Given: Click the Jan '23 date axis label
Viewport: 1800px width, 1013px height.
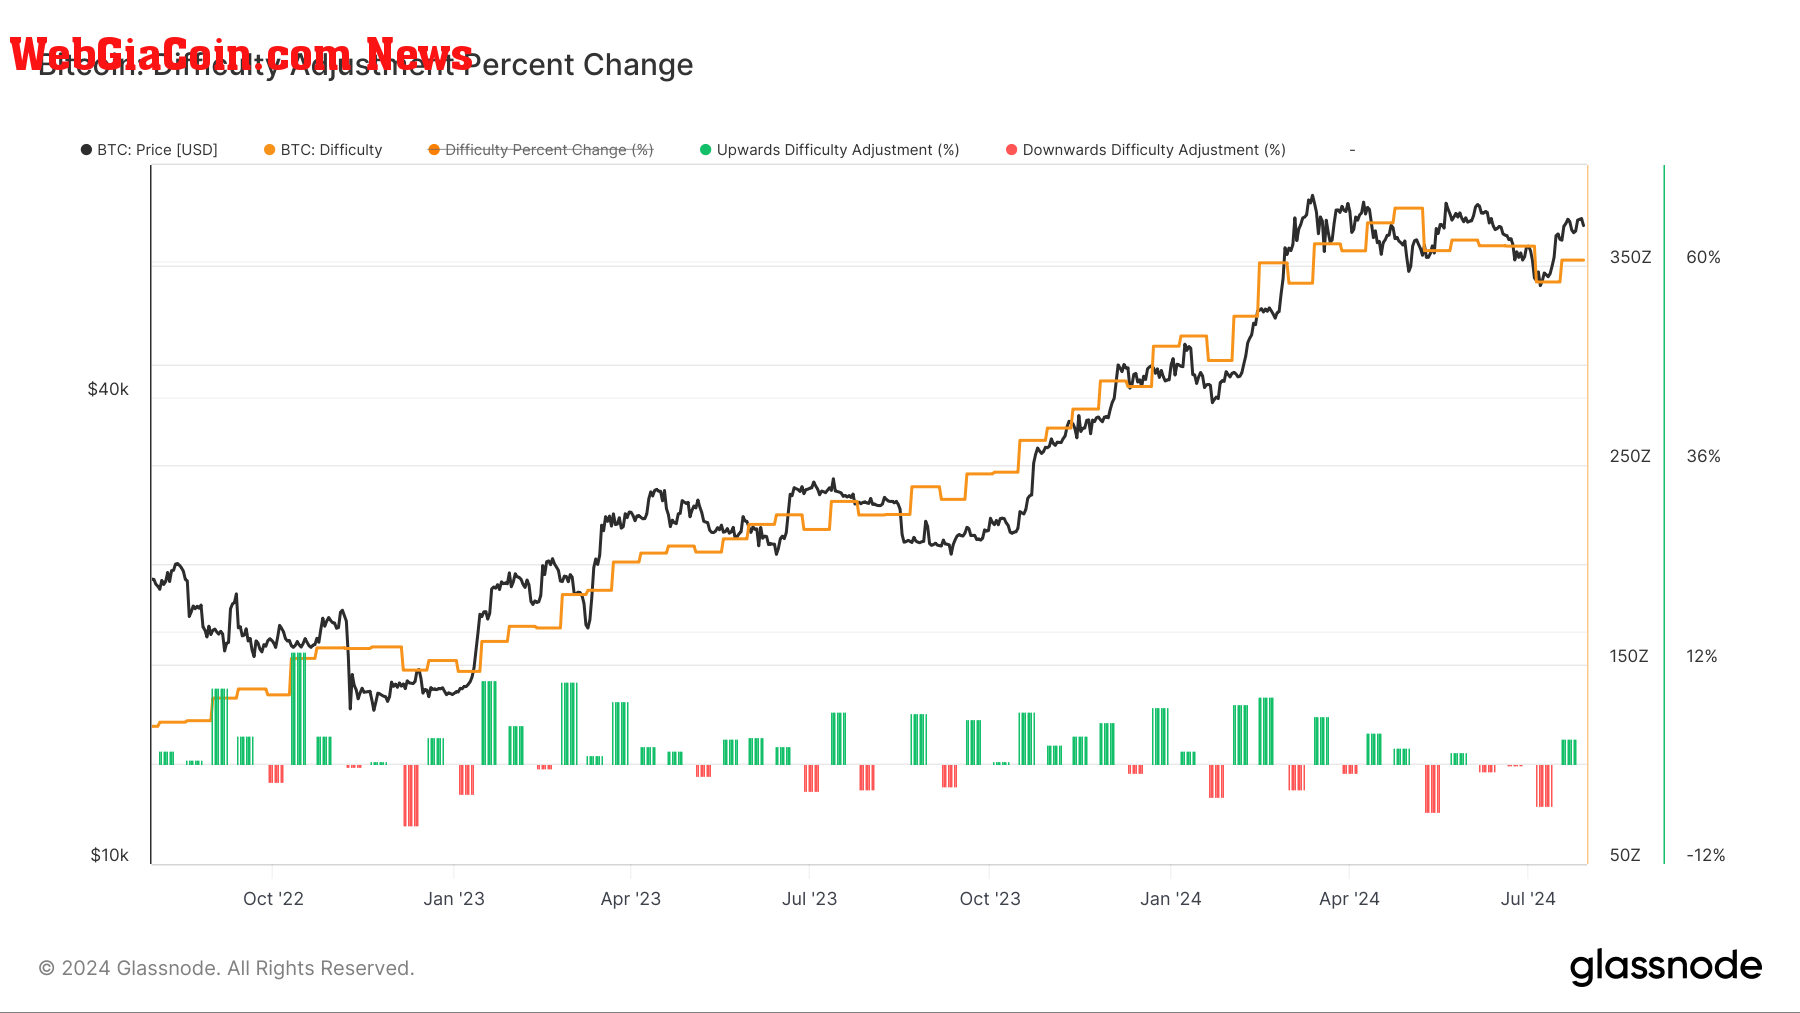Looking at the screenshot, I should (x=454, y=899).
